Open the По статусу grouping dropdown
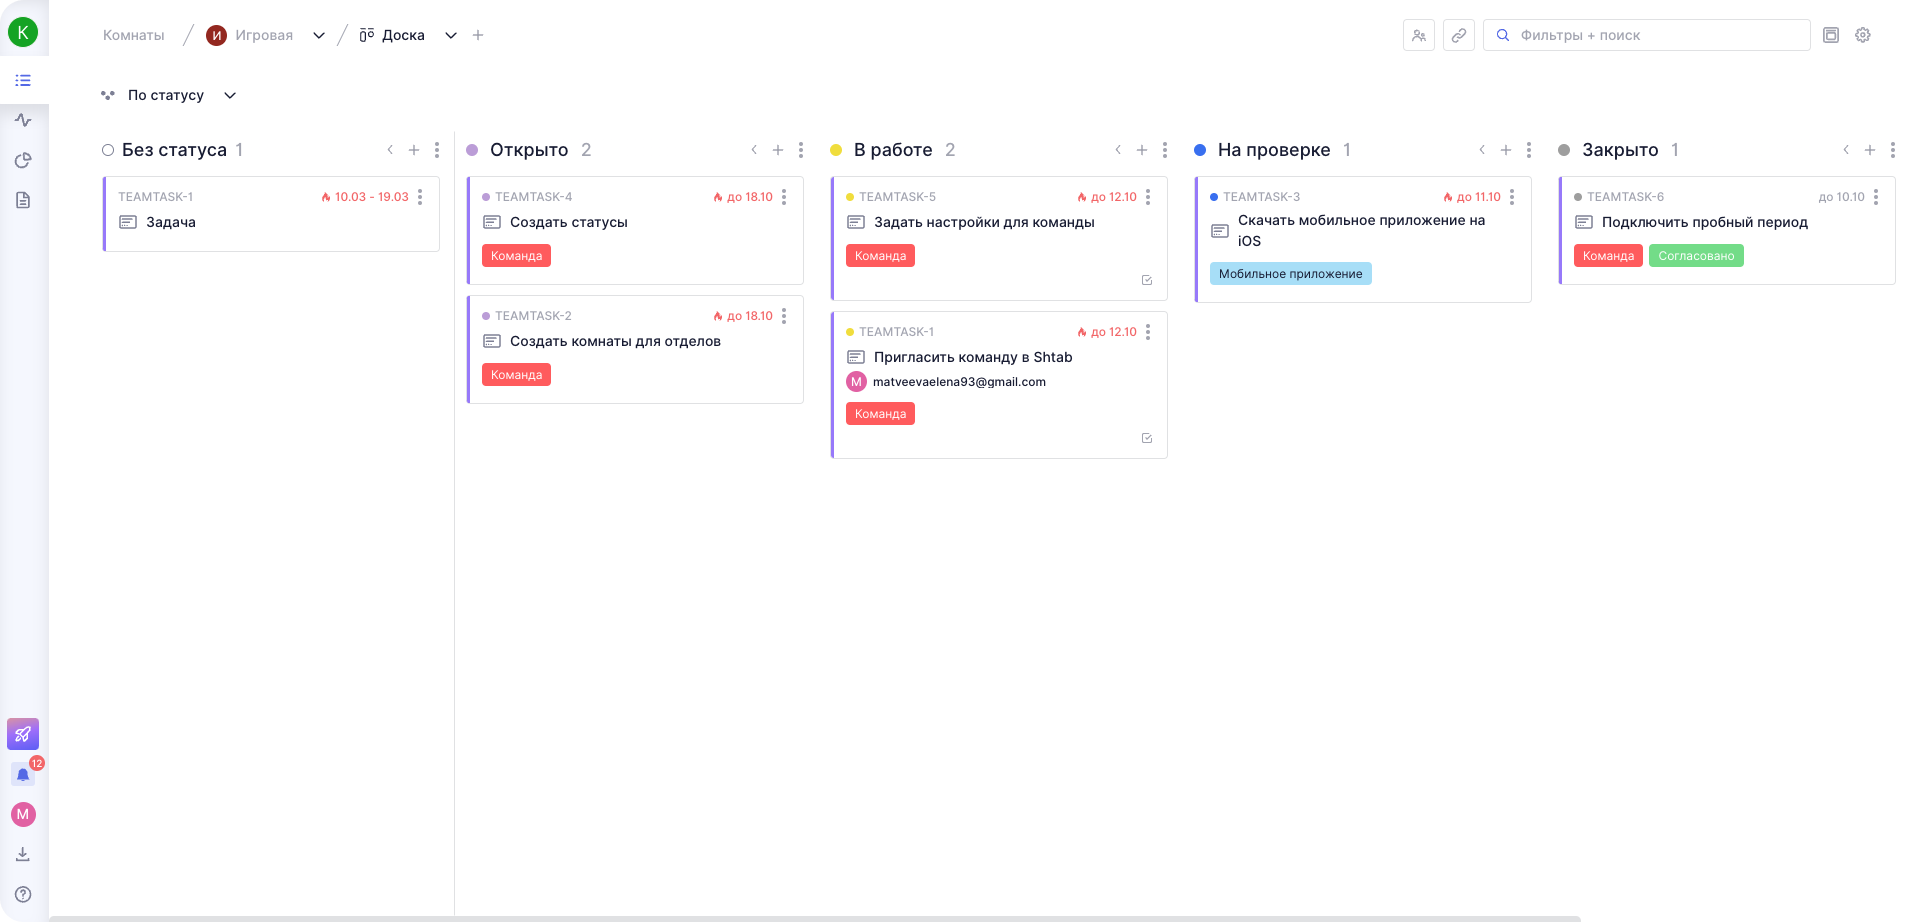This screenshot has height=922, width=1905. 169,95
